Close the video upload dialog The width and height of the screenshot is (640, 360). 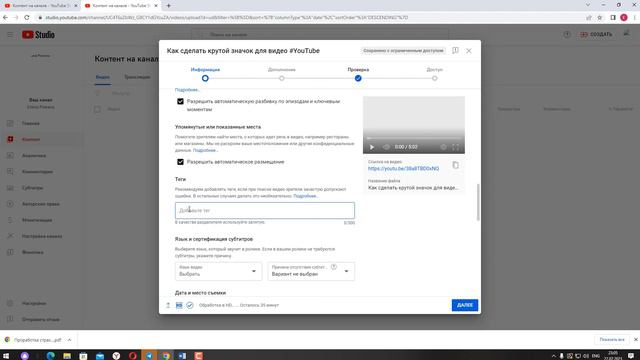click(x=469, y=51)
